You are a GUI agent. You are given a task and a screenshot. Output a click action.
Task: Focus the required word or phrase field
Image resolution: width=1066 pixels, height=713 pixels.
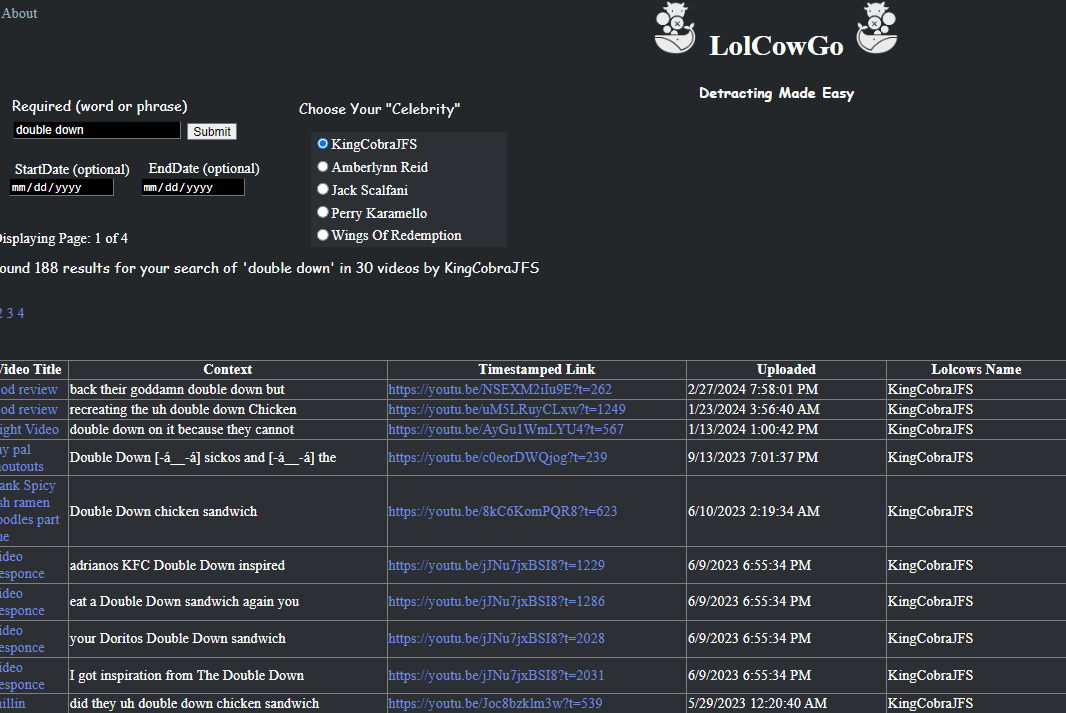click(x=97, y=130)
